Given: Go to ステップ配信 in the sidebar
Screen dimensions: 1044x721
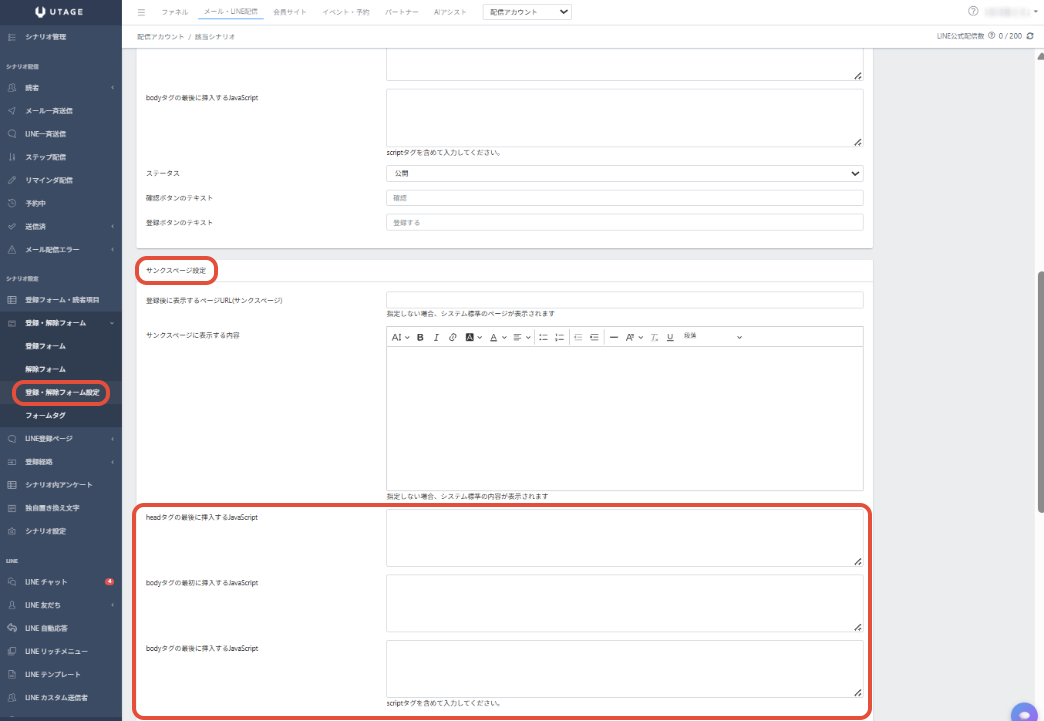Looking at the screenshot, I should pyautogui.click(x=46, y=157).
